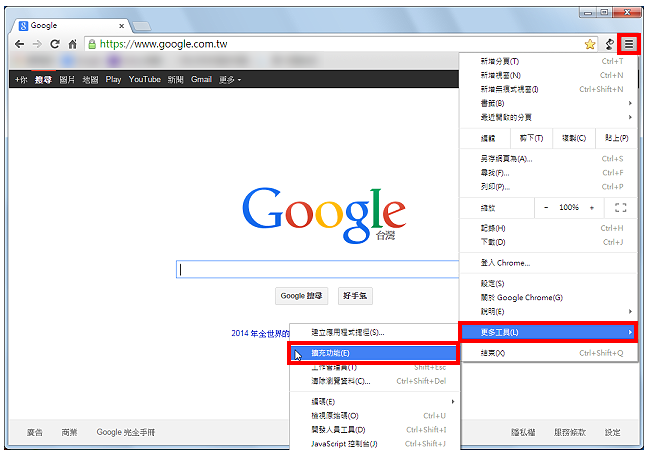Screen dimensions: 654x457
Task: Click the 廣告 footer link
Action: (35, 432)
